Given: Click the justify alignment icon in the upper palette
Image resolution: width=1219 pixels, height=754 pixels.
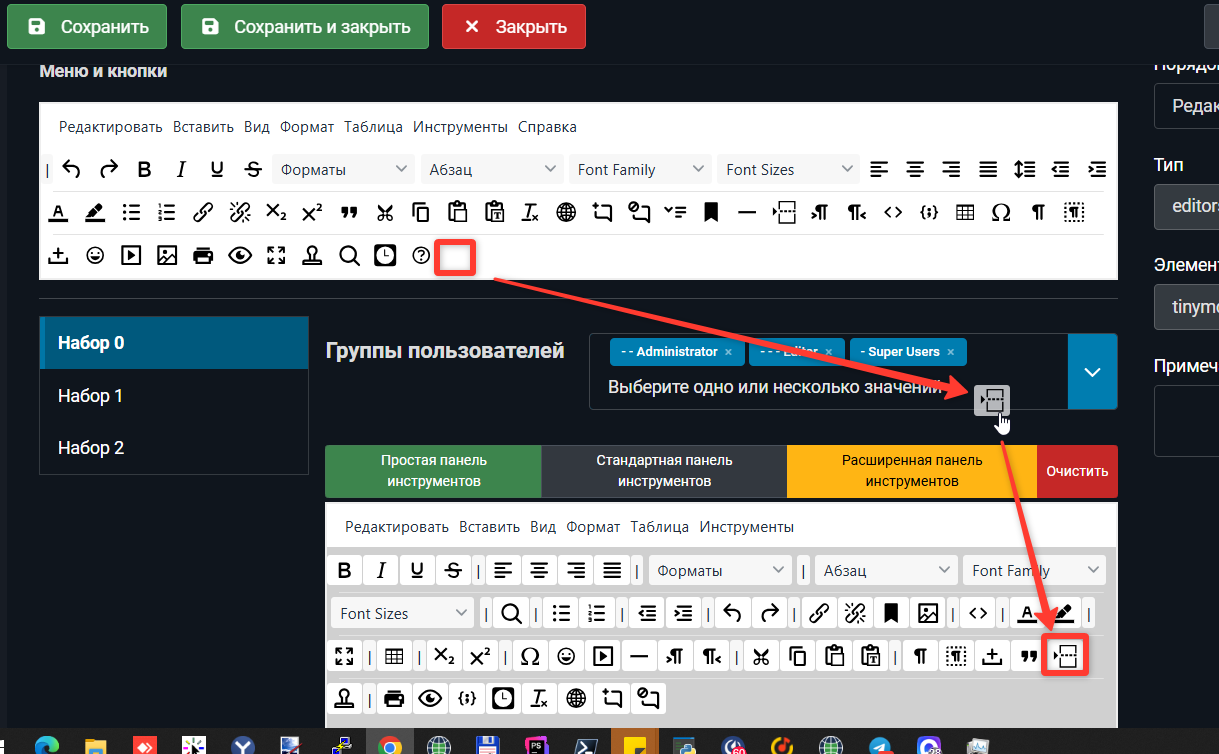Looking at the screenshot, I should point(988,169).
